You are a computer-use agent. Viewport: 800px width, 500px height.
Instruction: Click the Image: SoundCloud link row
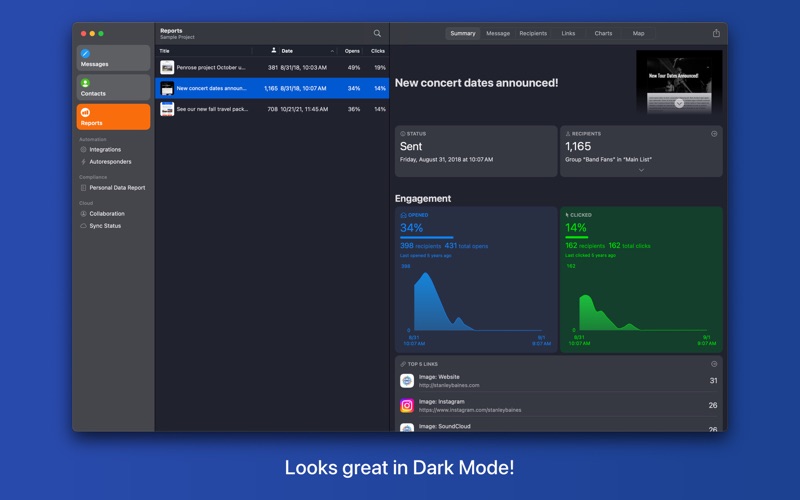tap(559, 426)
